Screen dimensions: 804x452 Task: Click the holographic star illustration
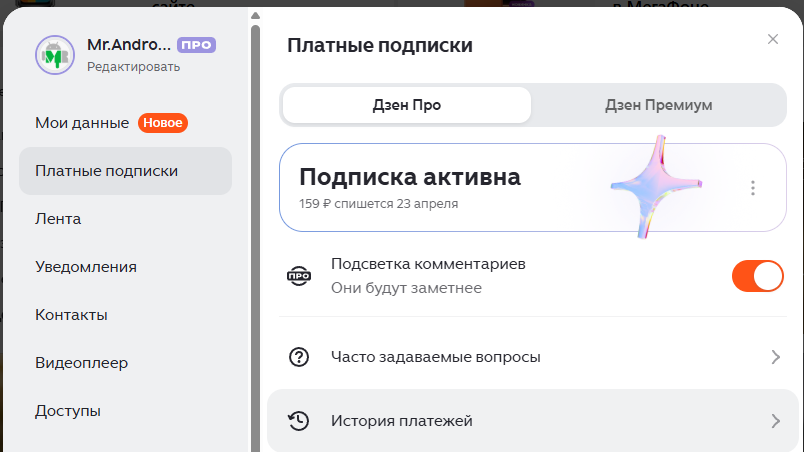(655, 186)
